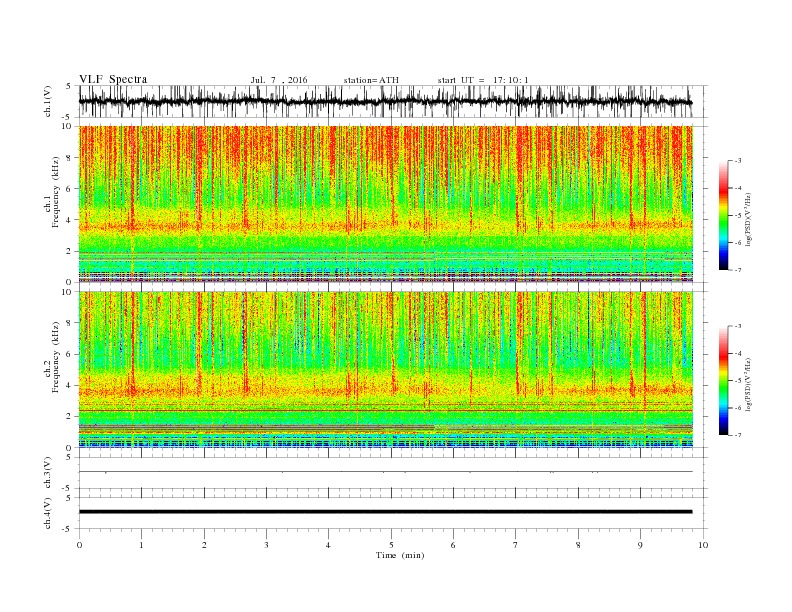Image resolution: width=792 pixels, height=612 pixels.
Task: Click the "Time (min)" axis title
Action: click(400, 555)
